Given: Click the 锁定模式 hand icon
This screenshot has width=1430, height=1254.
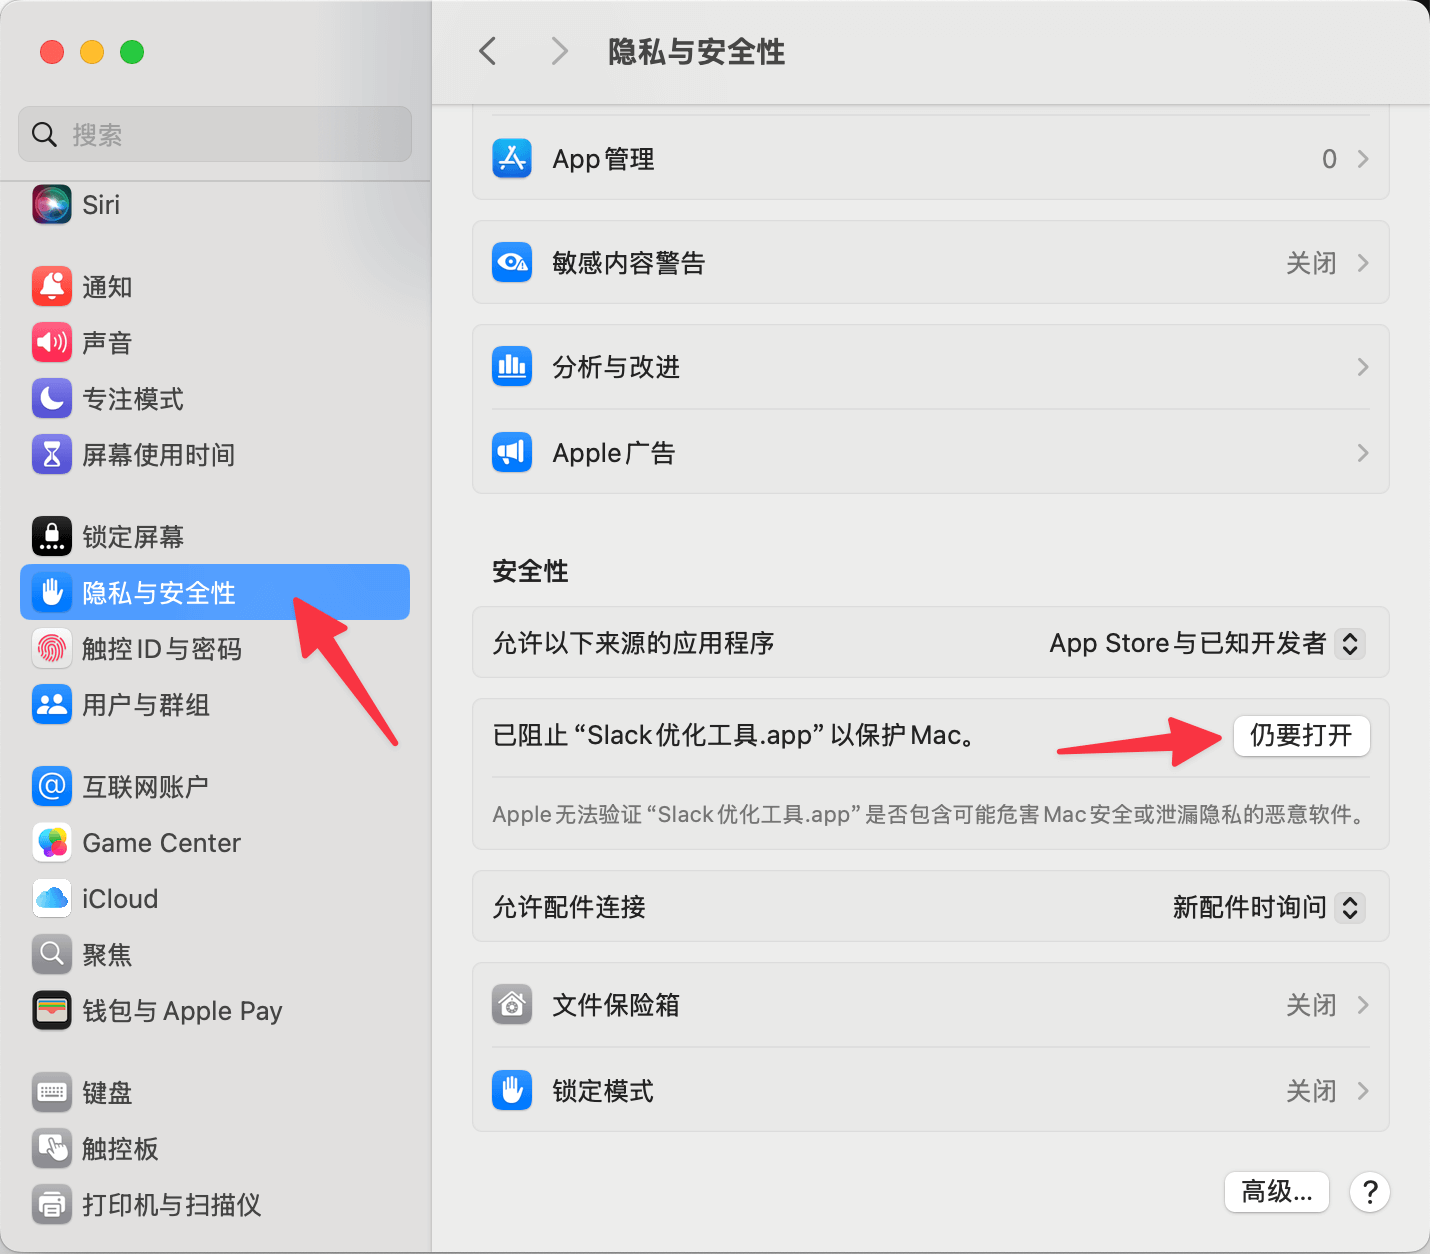Looking at the screenshot, I should [x=512, y=1091].
